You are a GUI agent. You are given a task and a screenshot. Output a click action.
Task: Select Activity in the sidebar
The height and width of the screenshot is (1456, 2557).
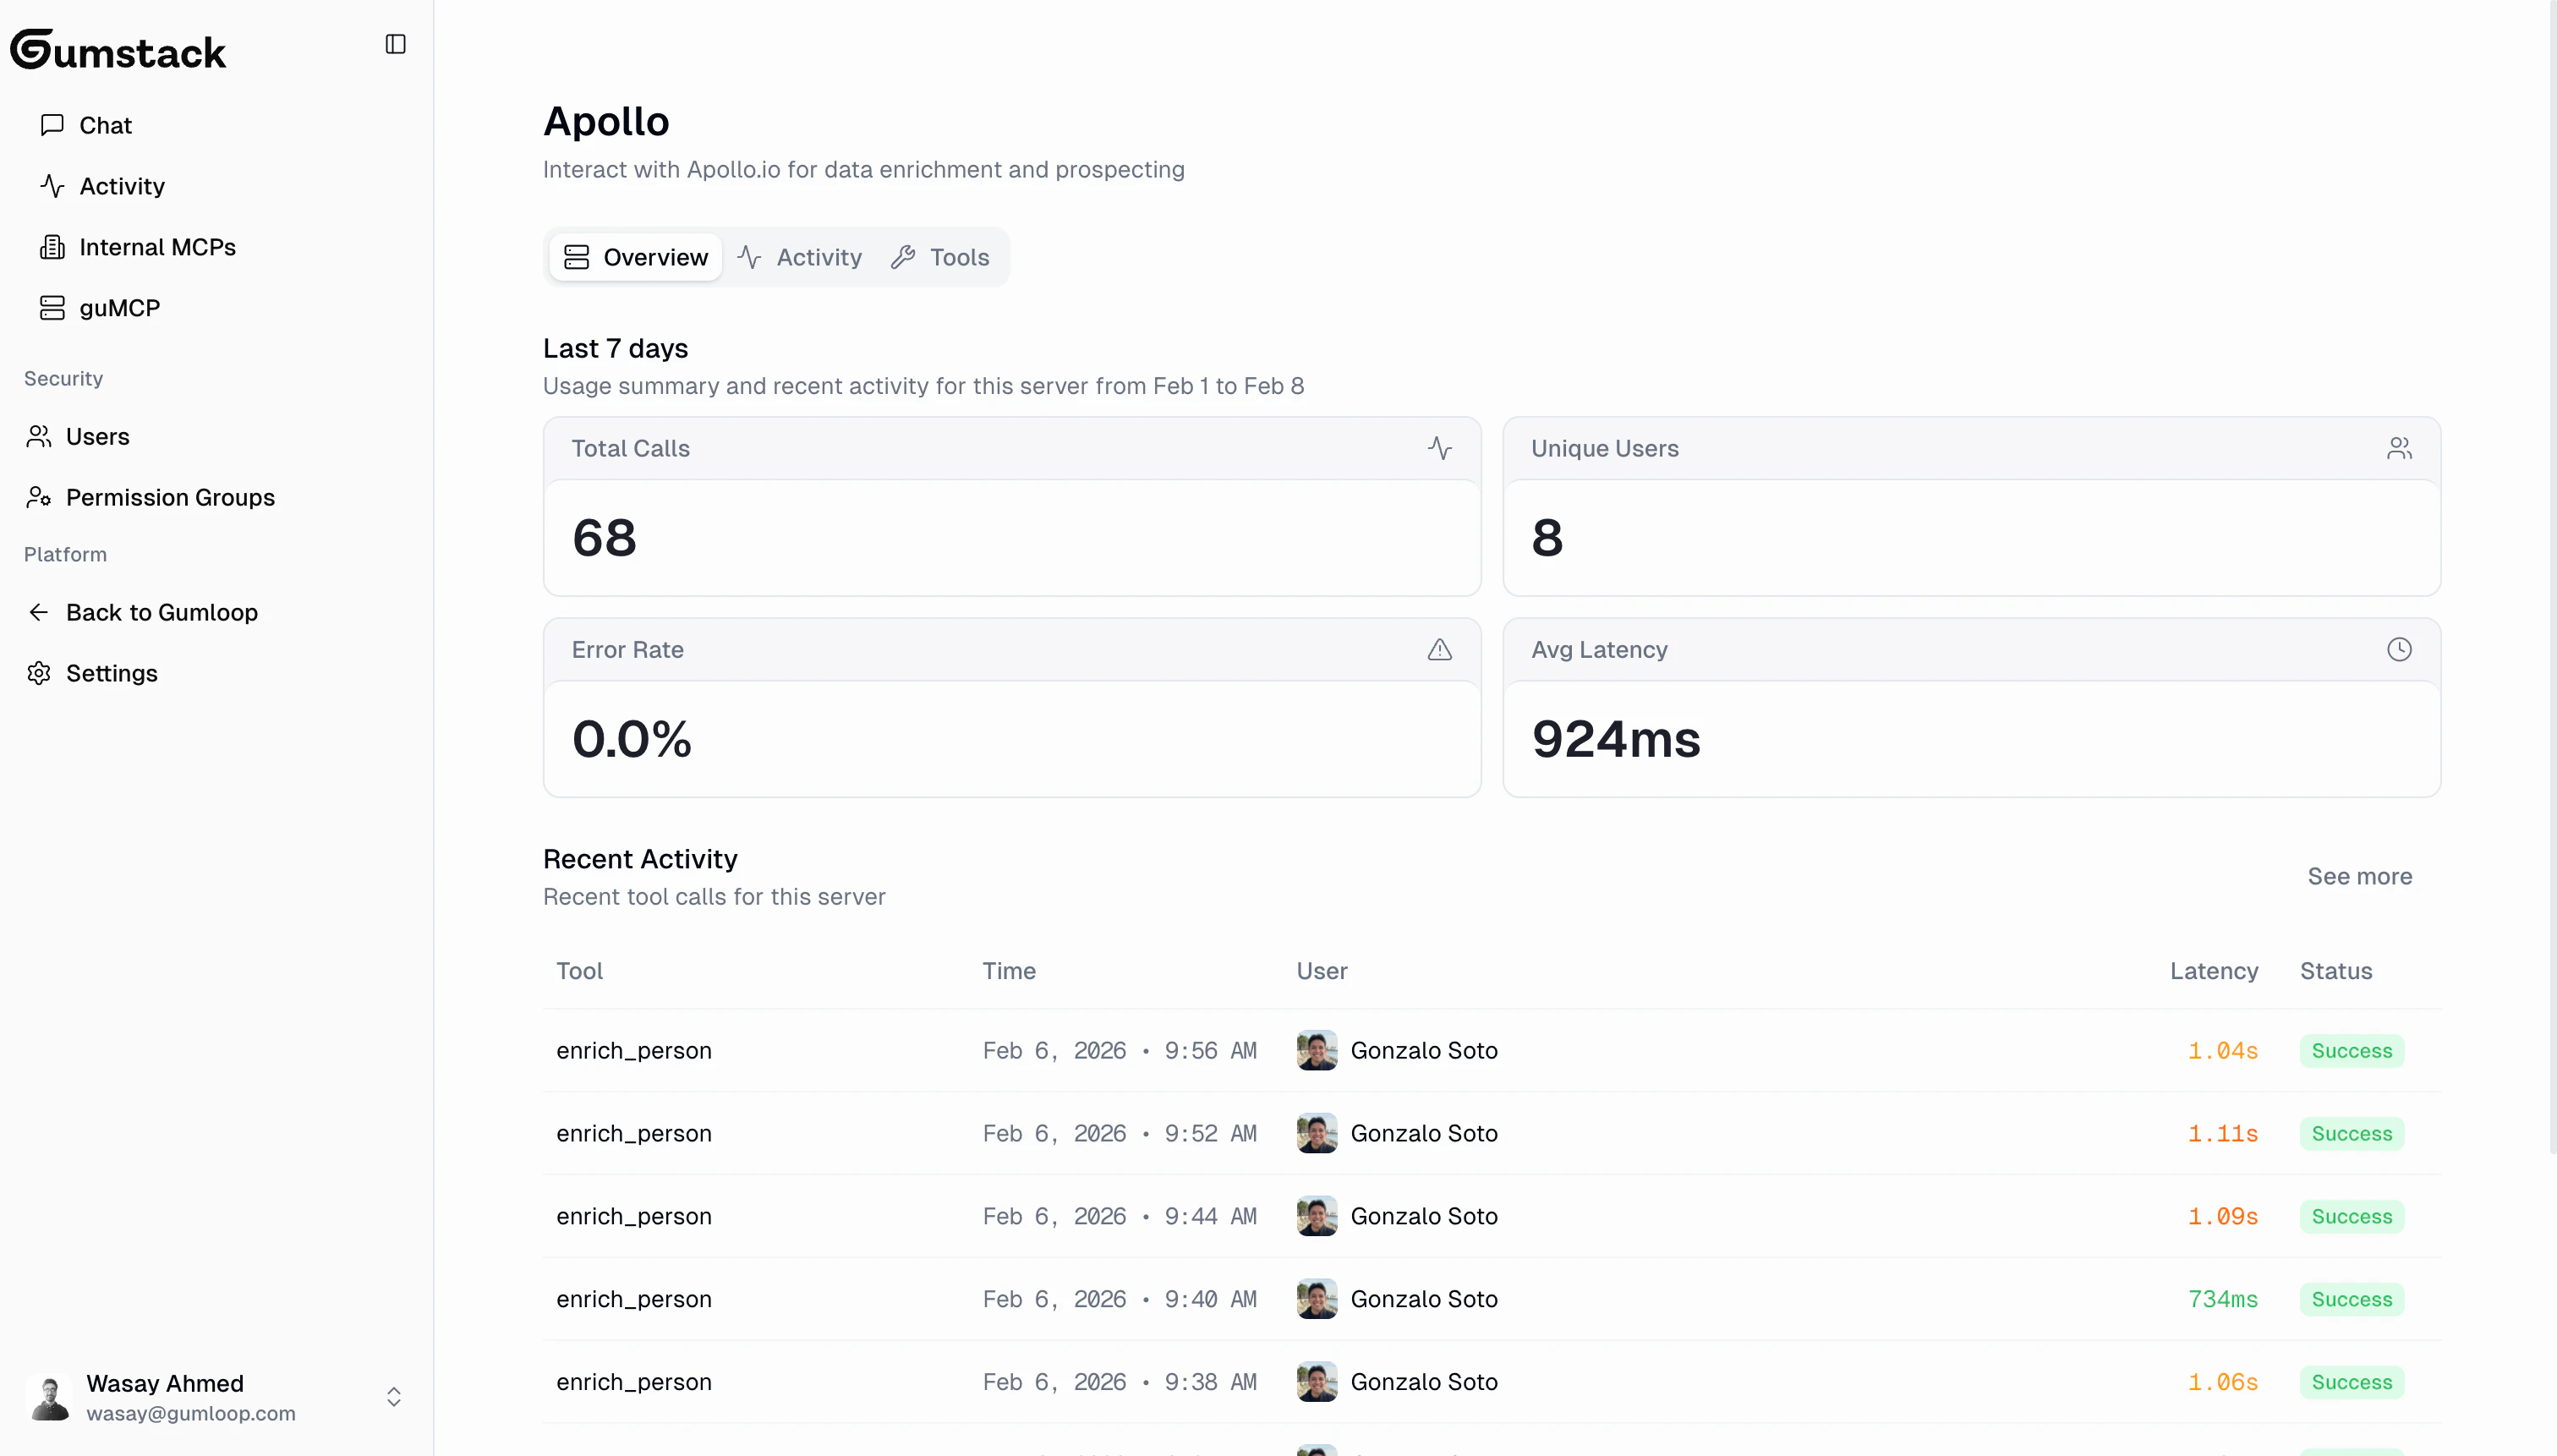coord(122,186)
